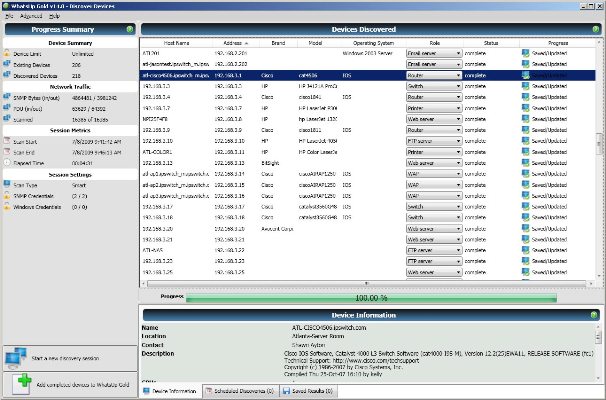
Task: Switch to Scheduled Discoveries (0) tab
Action: tap(240, 391)
